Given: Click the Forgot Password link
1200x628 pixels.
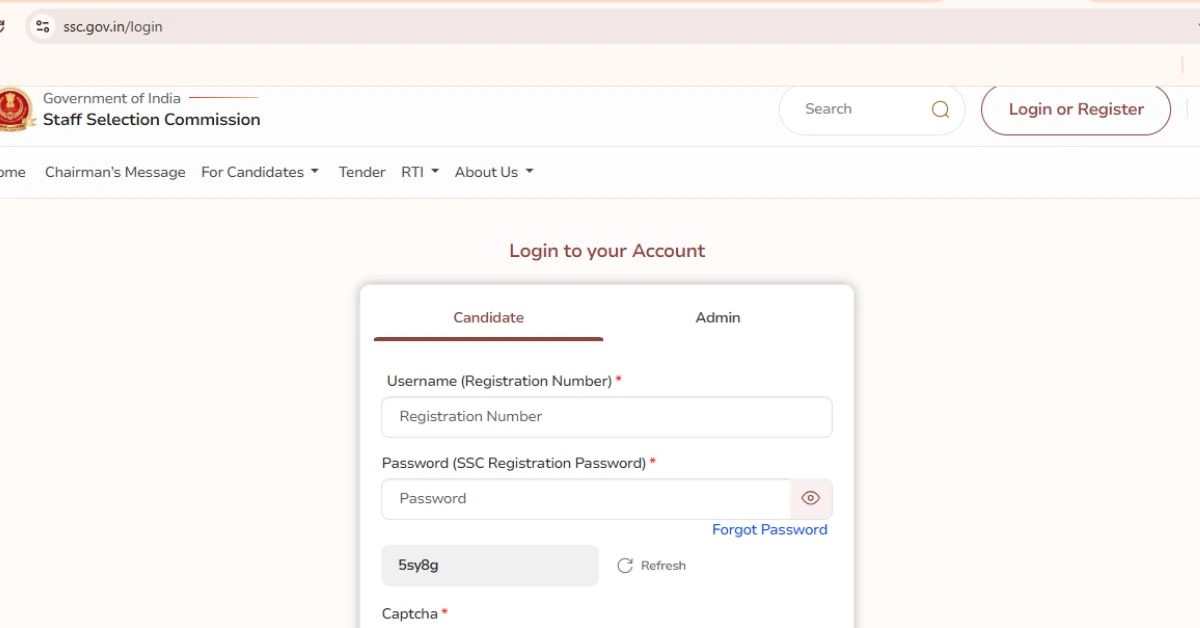Looking at the screenshot, I should [769, 530].
